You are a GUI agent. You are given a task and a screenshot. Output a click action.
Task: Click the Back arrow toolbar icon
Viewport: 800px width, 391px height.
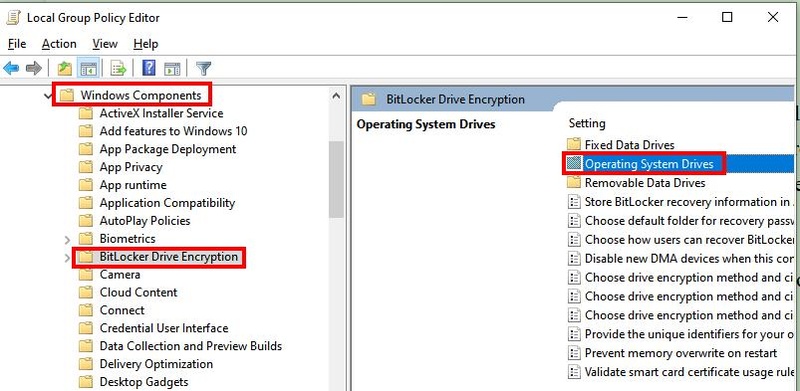pos(11,68)
